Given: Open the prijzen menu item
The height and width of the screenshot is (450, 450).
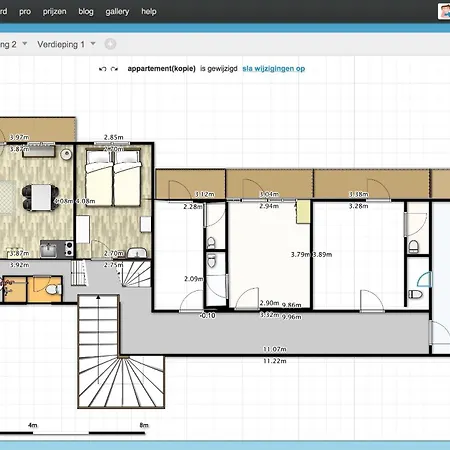Looking at the screenshot, I should pos(54,12).
